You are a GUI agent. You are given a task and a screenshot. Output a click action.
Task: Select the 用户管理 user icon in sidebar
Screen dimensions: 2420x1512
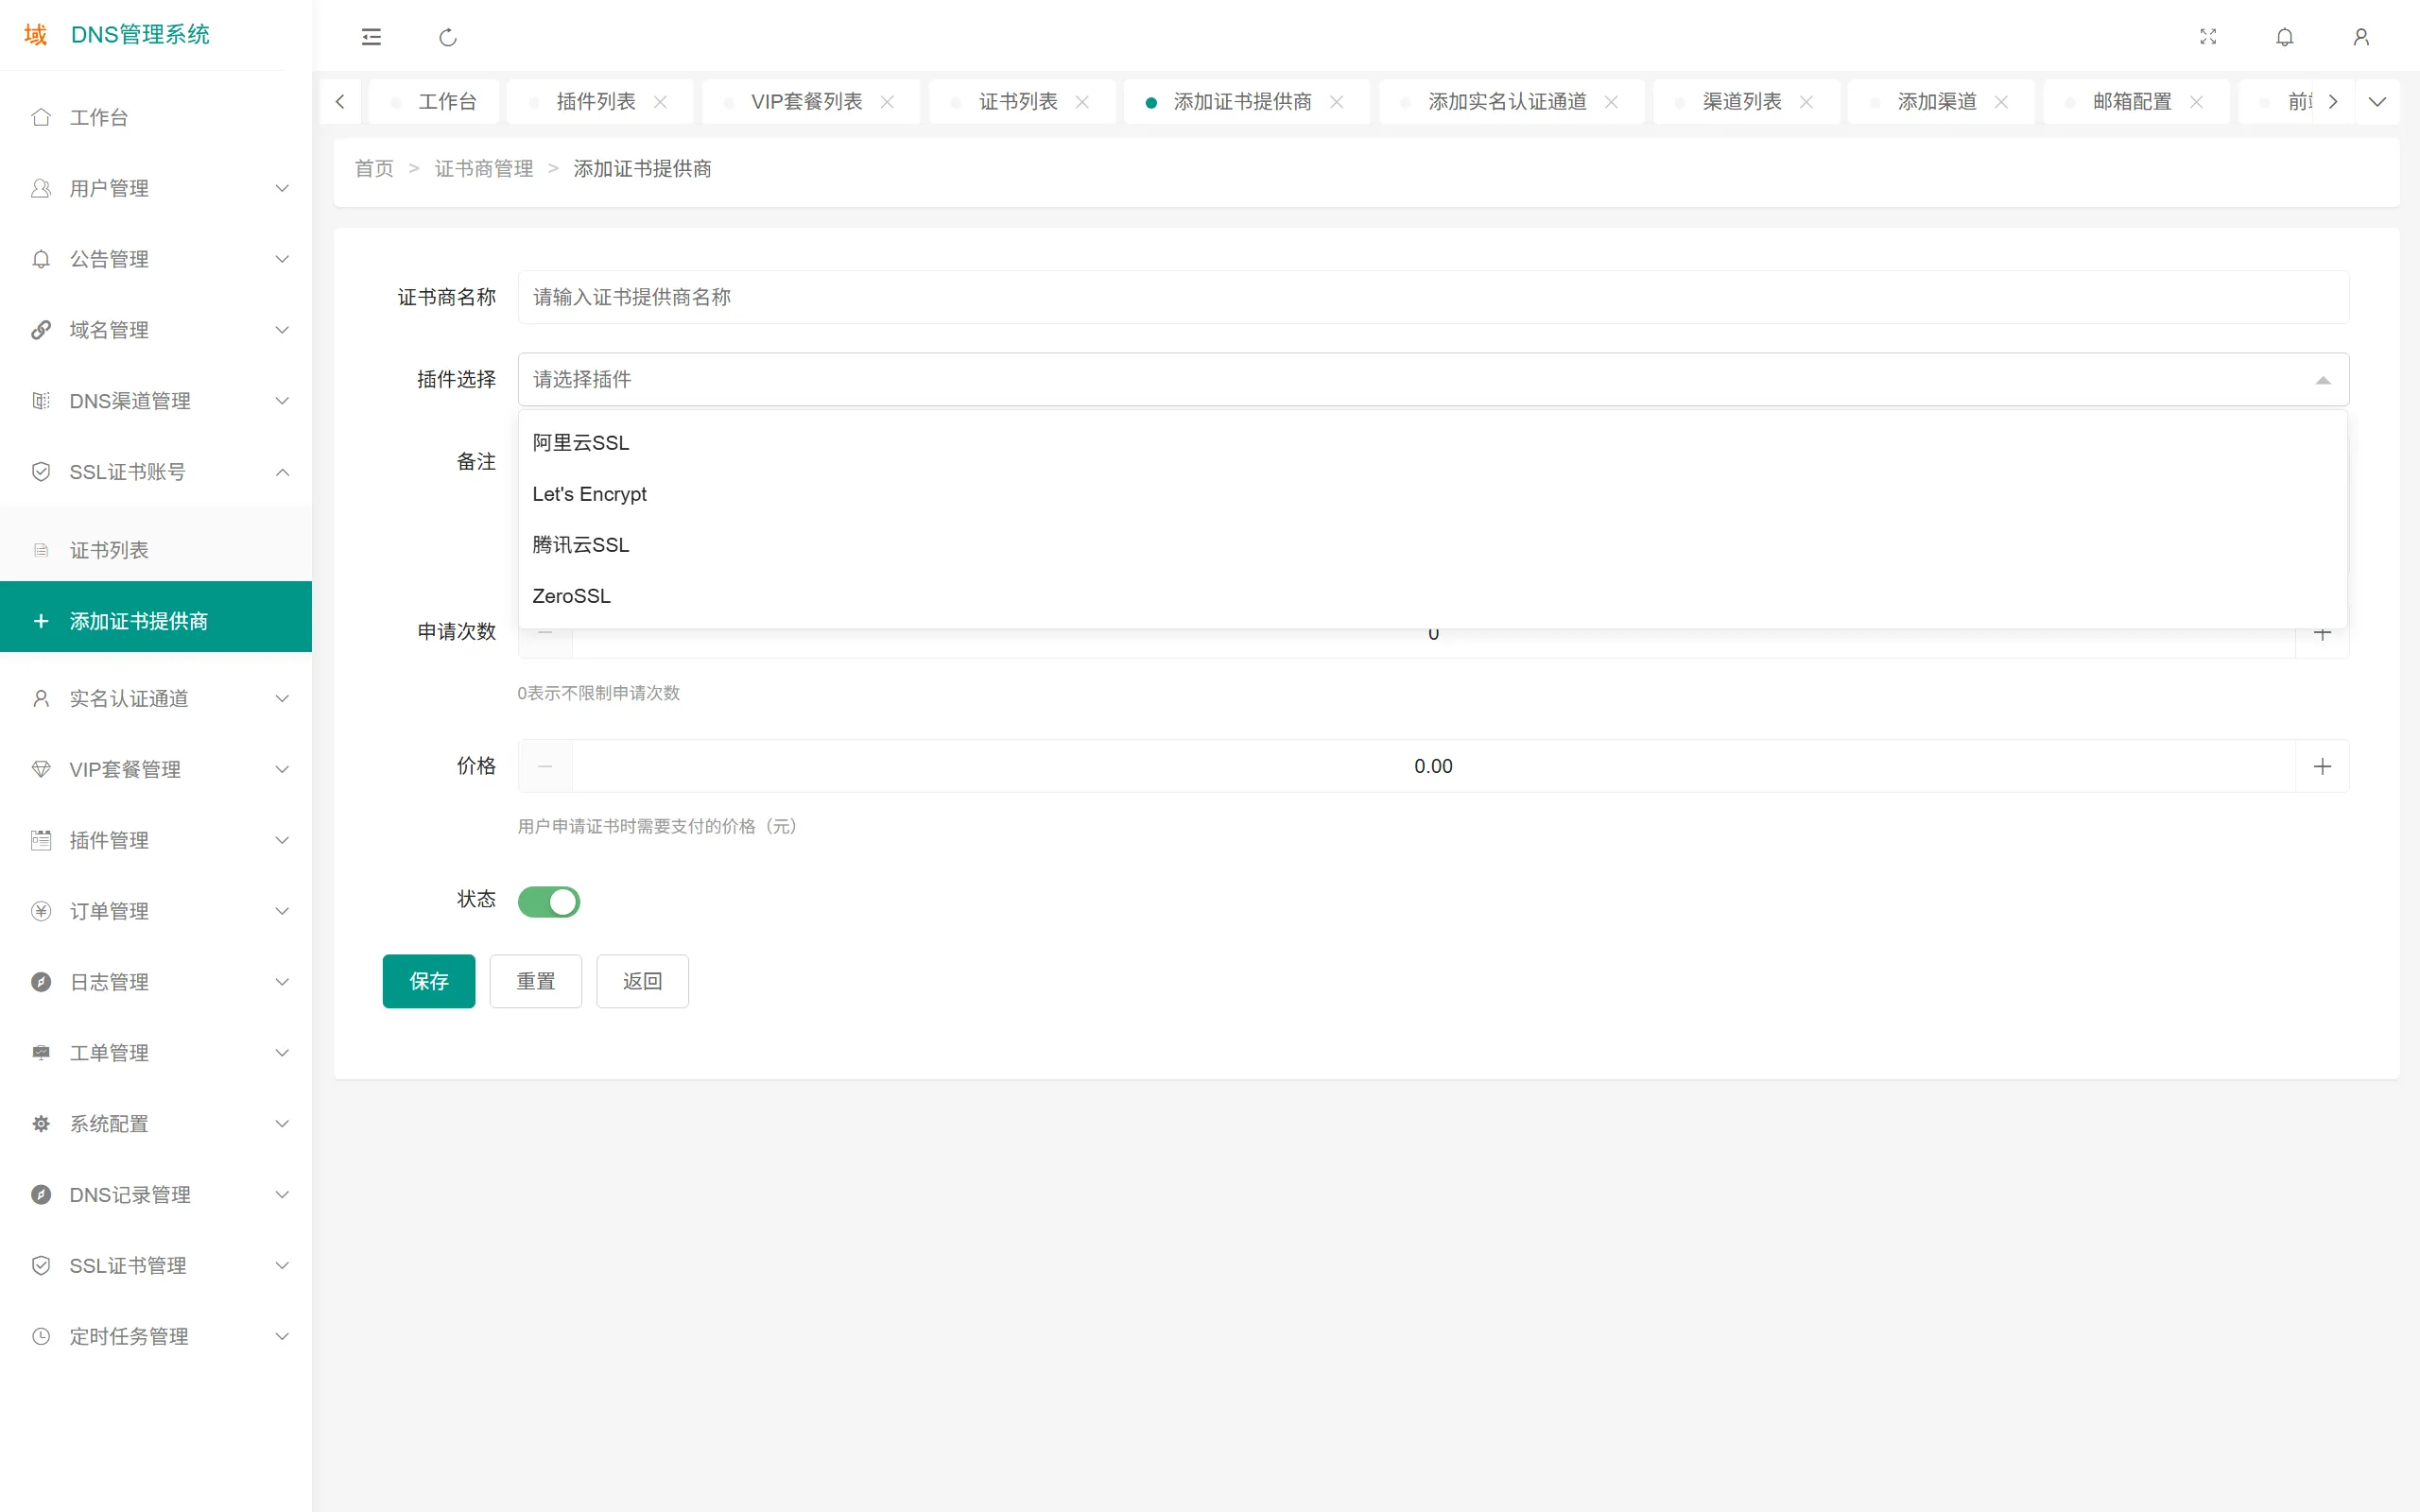coord(41,188)
